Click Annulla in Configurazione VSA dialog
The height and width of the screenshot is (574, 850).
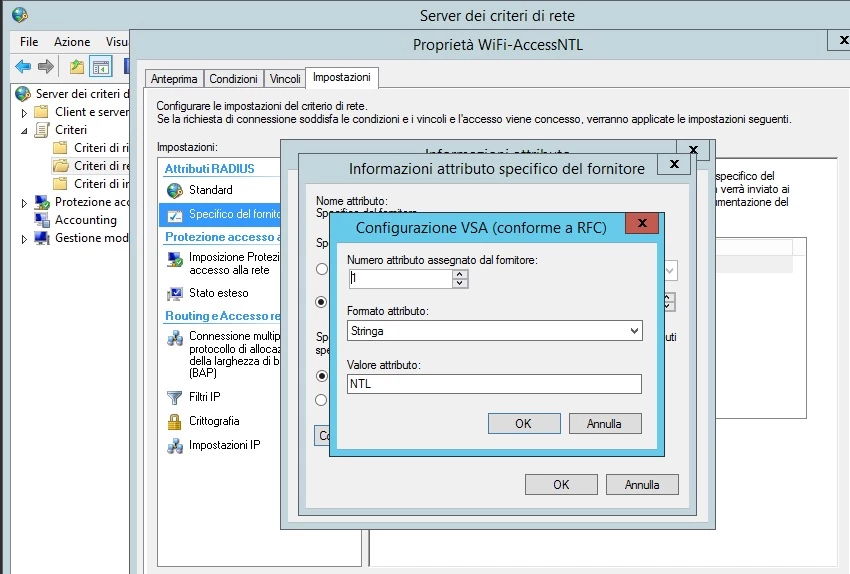click(605, 424)
